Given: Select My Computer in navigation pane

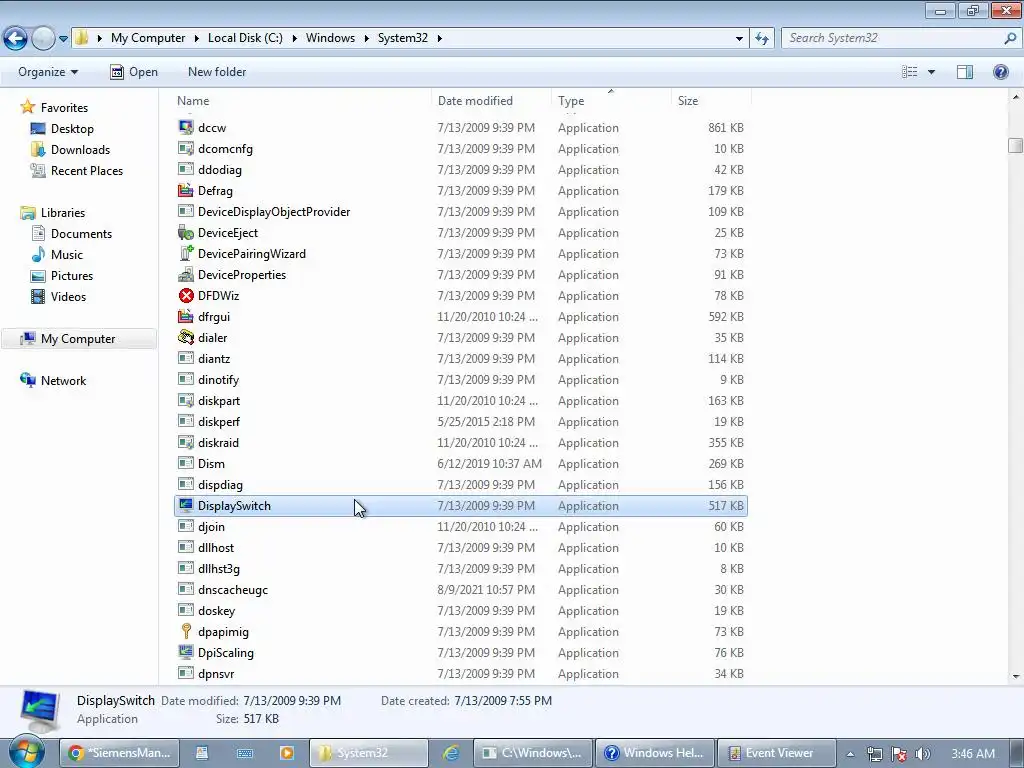Looking at the screenshot, I should click(x=78, y=339).
